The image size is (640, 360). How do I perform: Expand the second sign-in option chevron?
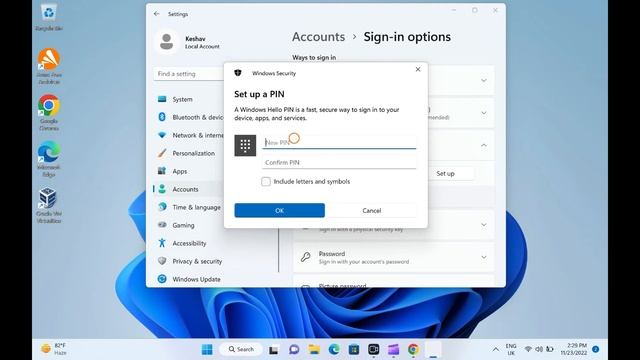click(x=484, y=113)
